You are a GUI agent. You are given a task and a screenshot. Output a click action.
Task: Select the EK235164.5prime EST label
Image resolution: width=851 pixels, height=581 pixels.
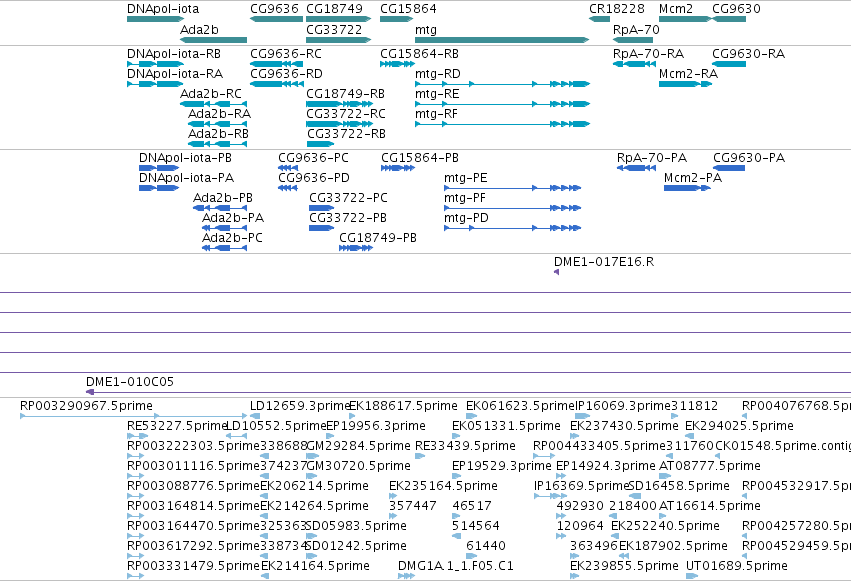tap(443, 486)
